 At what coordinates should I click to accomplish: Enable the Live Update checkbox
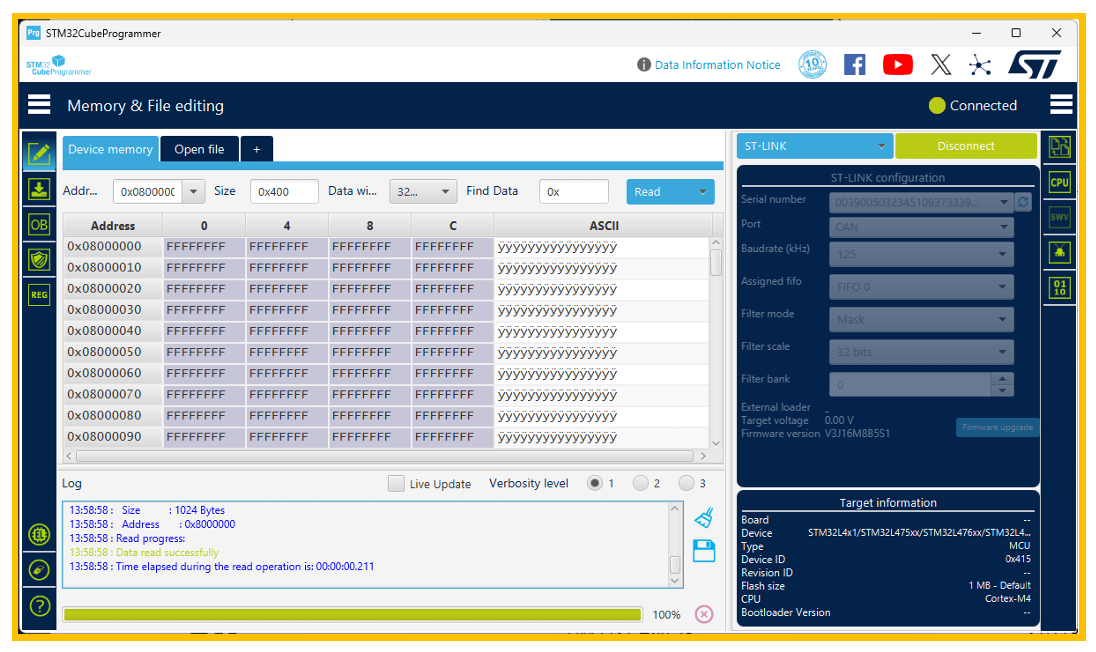tap(396, 484)
